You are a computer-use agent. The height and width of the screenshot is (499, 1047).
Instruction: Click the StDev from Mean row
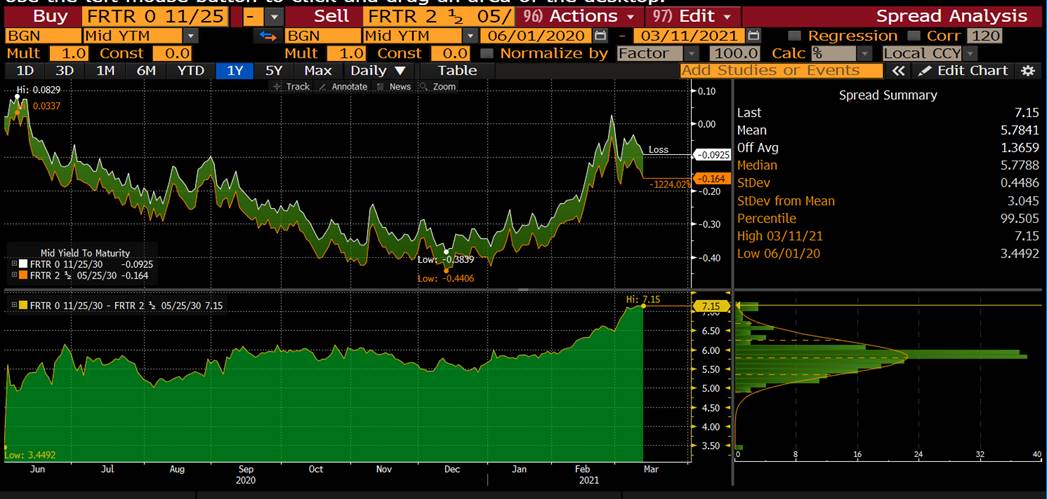888,200
